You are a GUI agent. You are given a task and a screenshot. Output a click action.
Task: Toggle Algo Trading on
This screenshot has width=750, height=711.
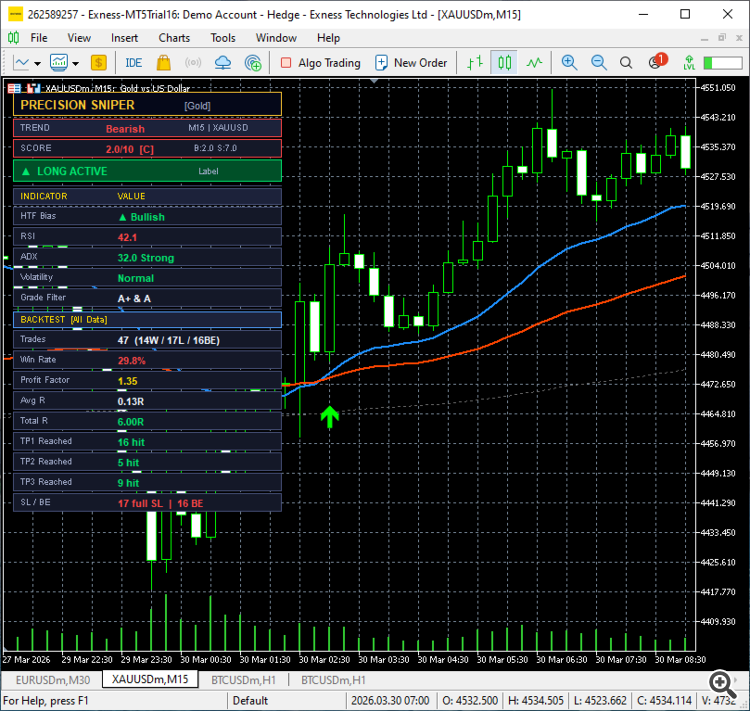point(320,63)
